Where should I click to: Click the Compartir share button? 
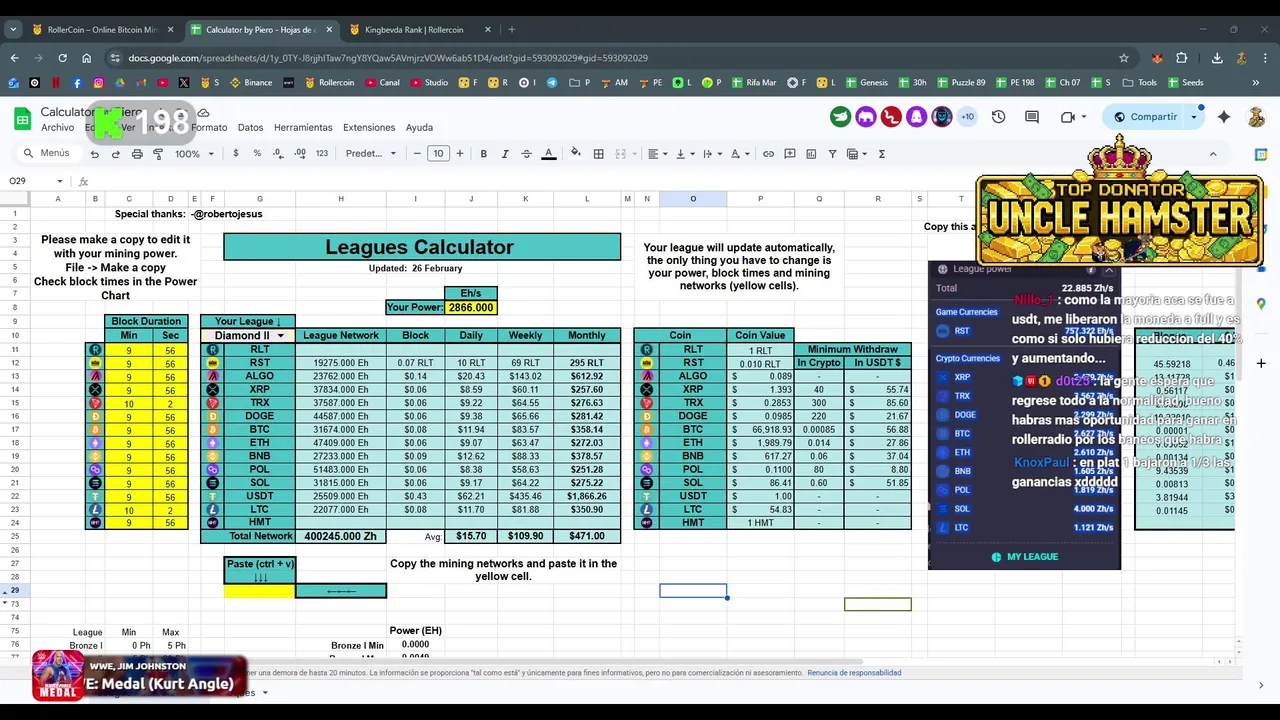click(1145, 117)
